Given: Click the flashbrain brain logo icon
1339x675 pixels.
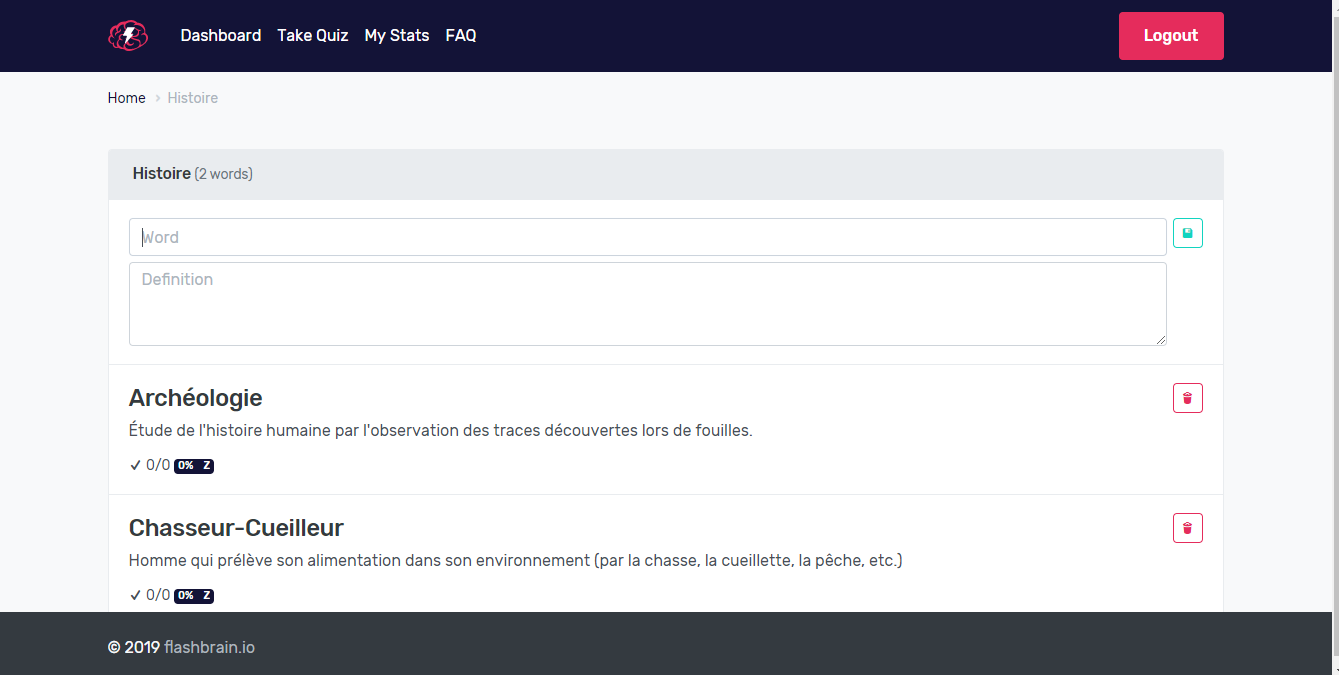Looking at the screenshot, I should 128,36.
